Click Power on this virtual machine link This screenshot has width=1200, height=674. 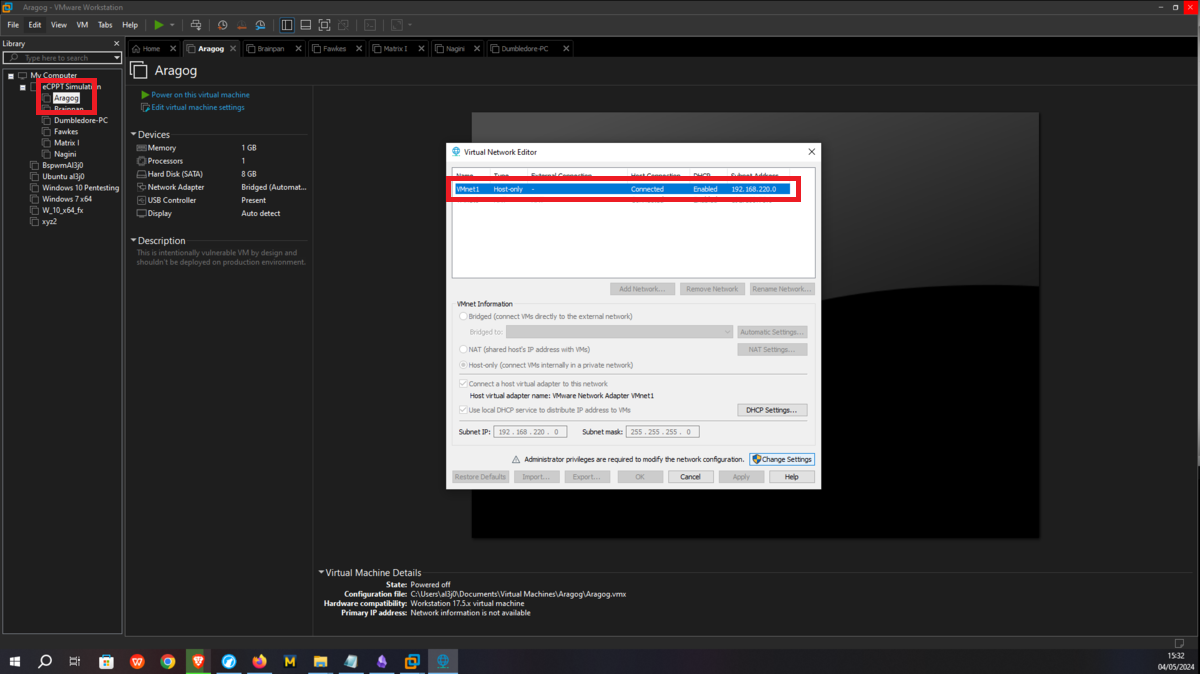(200, 95)
